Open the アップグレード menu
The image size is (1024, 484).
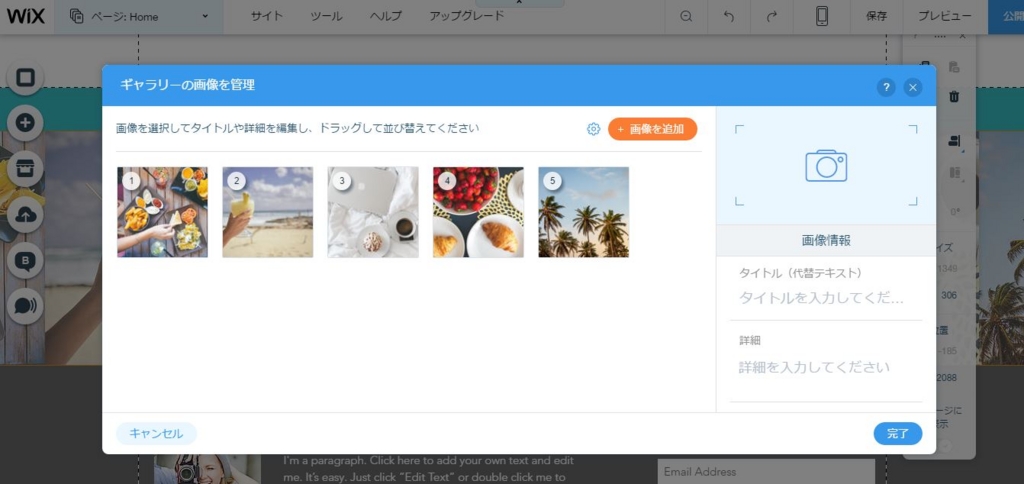click(466, 17)
